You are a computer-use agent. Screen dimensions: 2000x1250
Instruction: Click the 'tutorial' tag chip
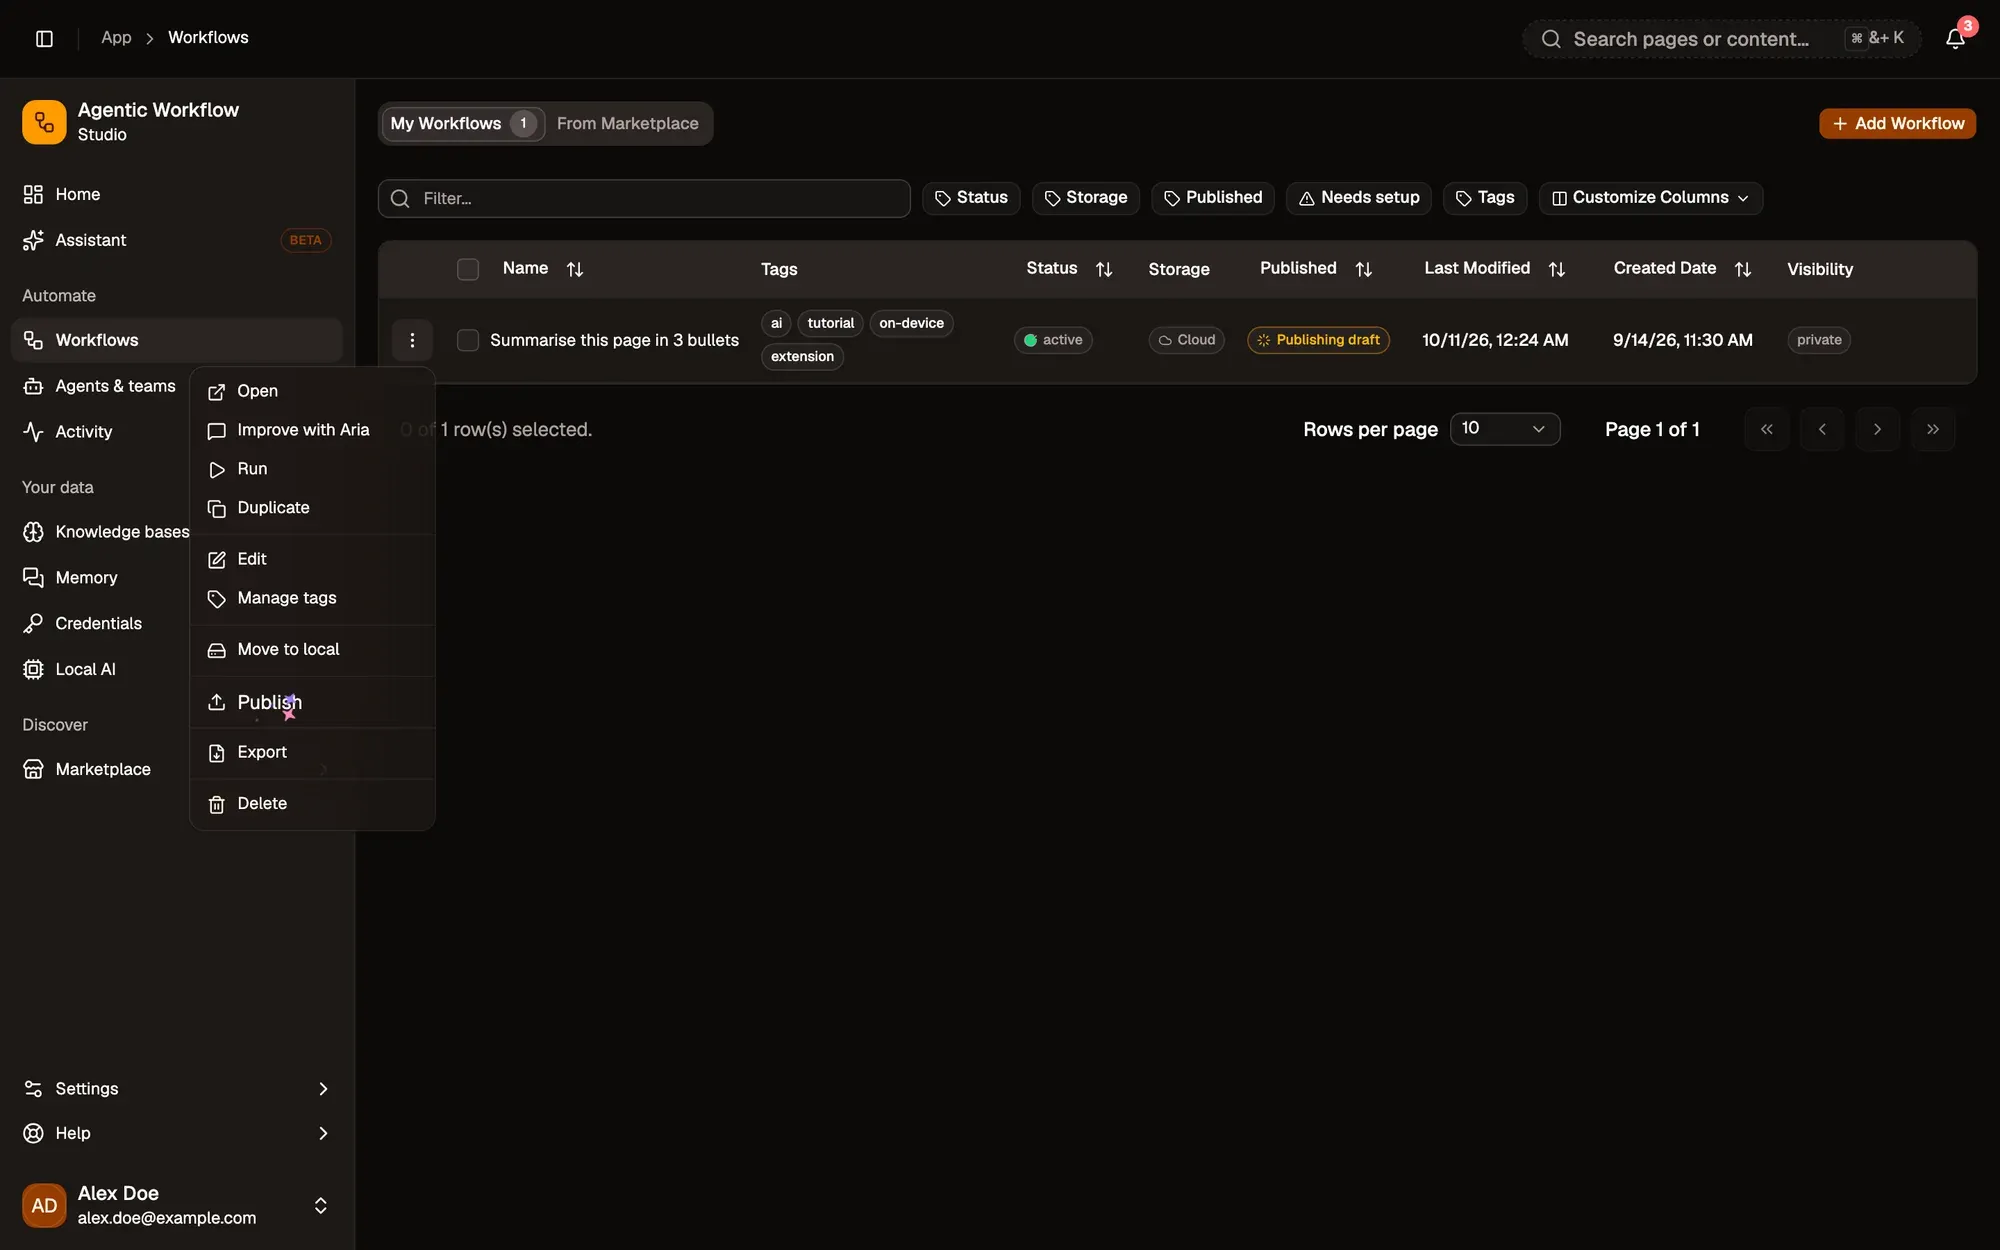pos(831,323)
